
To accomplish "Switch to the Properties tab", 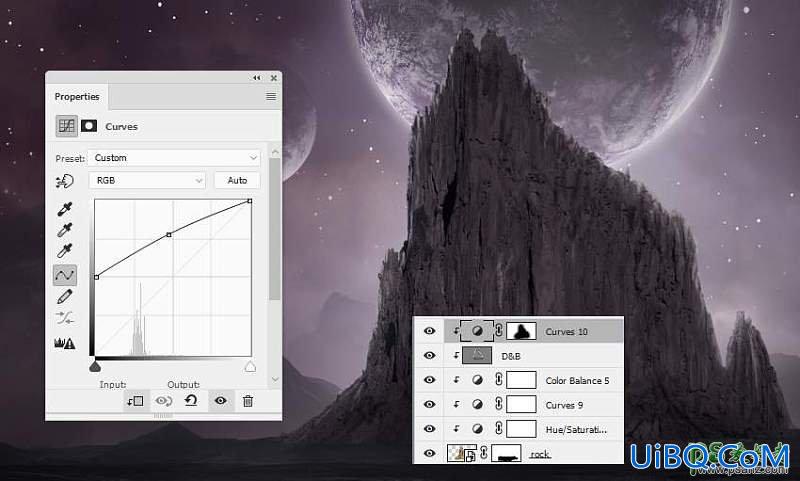I will (x=77, y=96).
